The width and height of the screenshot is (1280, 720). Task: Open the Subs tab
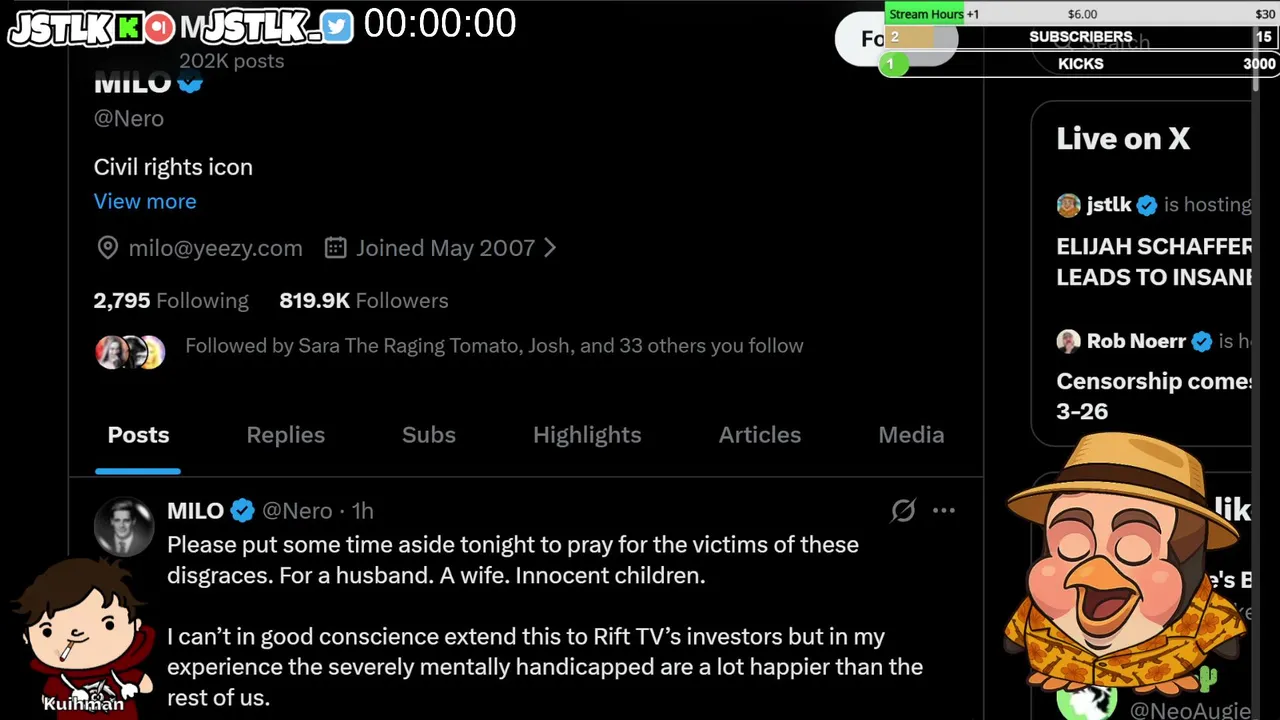point(428,435)
